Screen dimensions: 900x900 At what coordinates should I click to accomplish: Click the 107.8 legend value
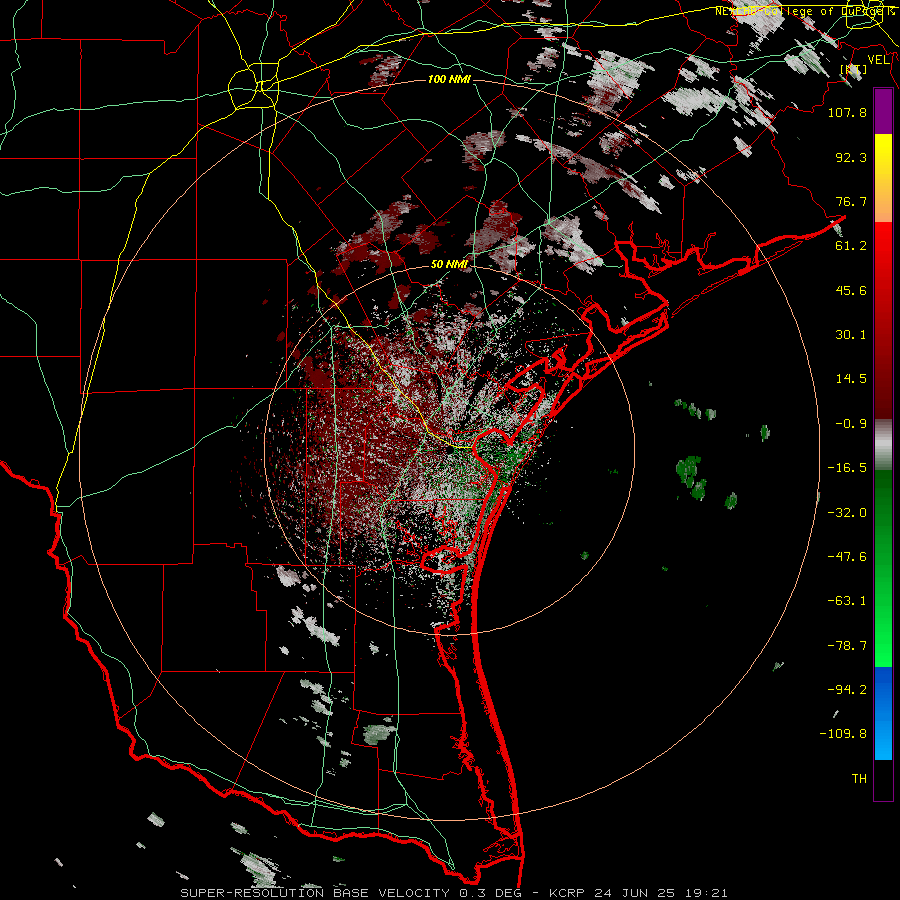click(x=847, y=112)
